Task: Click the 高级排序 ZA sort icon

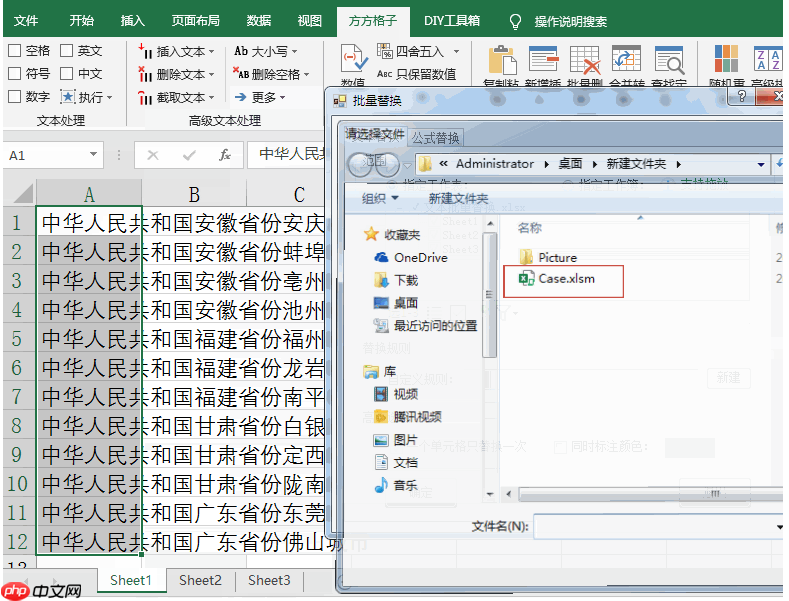Action: pos(768,59)
